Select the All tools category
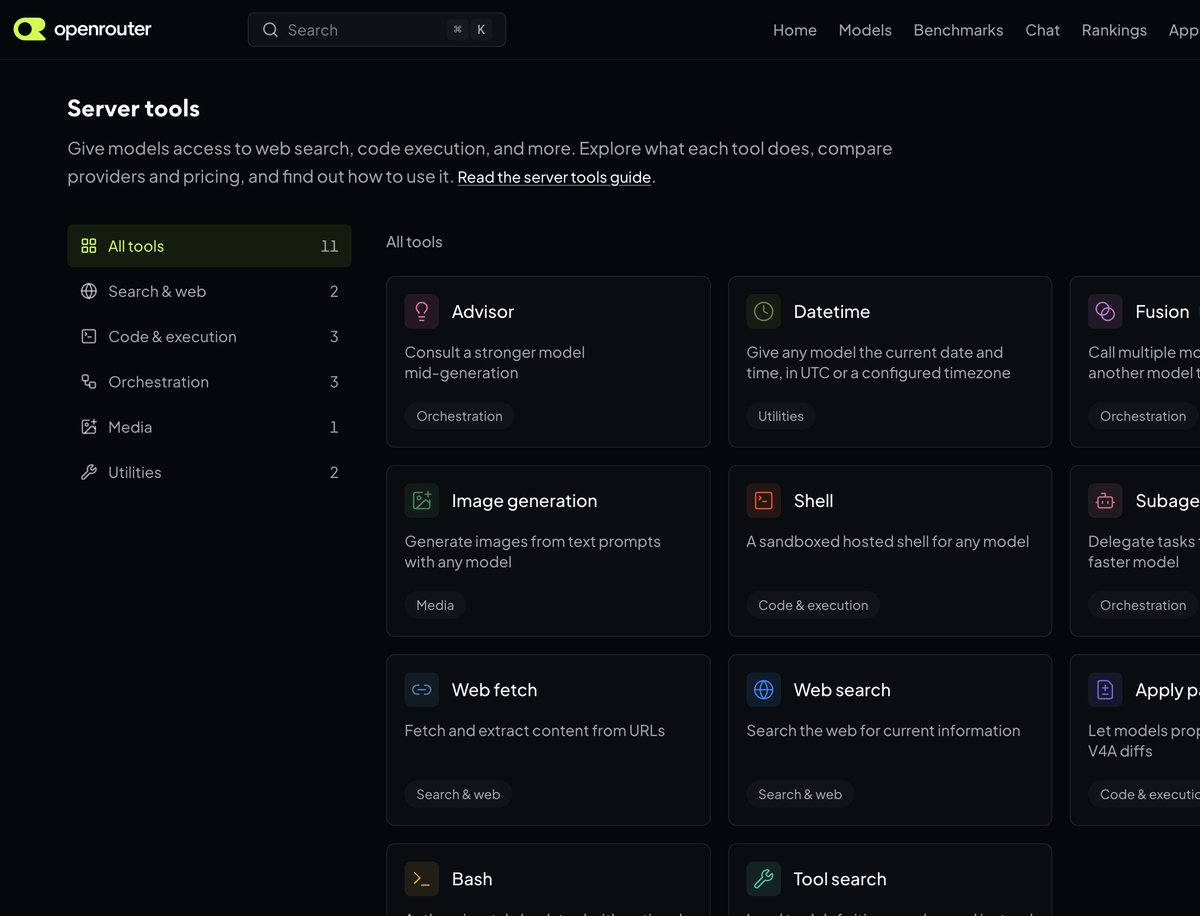Viewport: 1200px width, 916px height. 209,246
